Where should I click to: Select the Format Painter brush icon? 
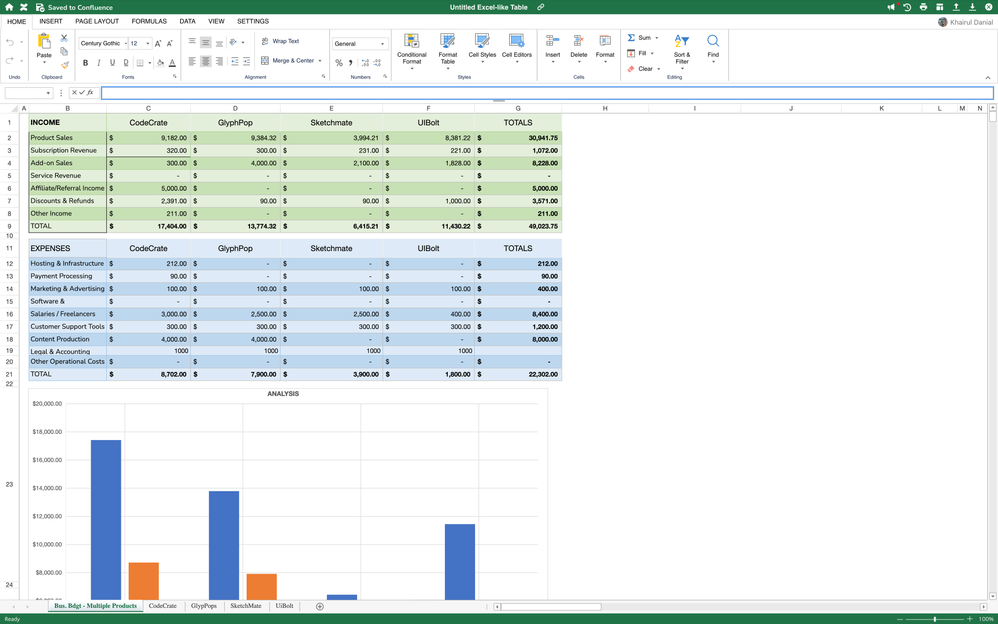(x=64, y=65)
